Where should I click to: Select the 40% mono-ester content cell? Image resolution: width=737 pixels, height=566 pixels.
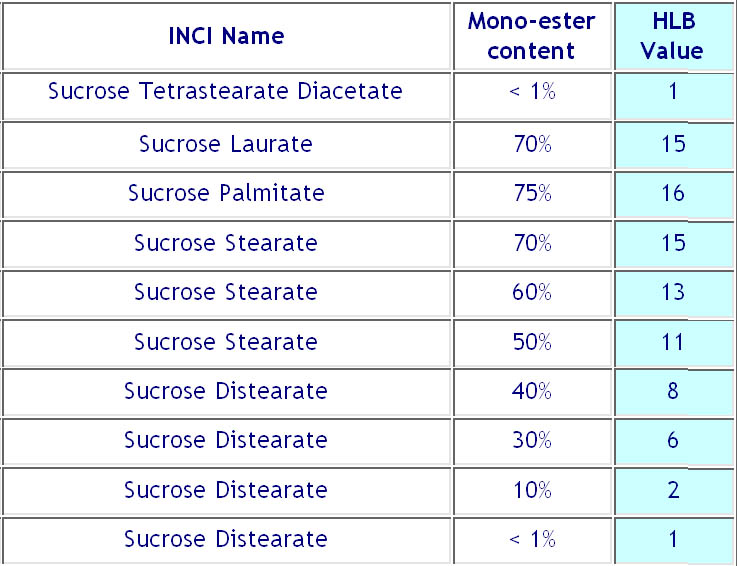coord(531,391)
